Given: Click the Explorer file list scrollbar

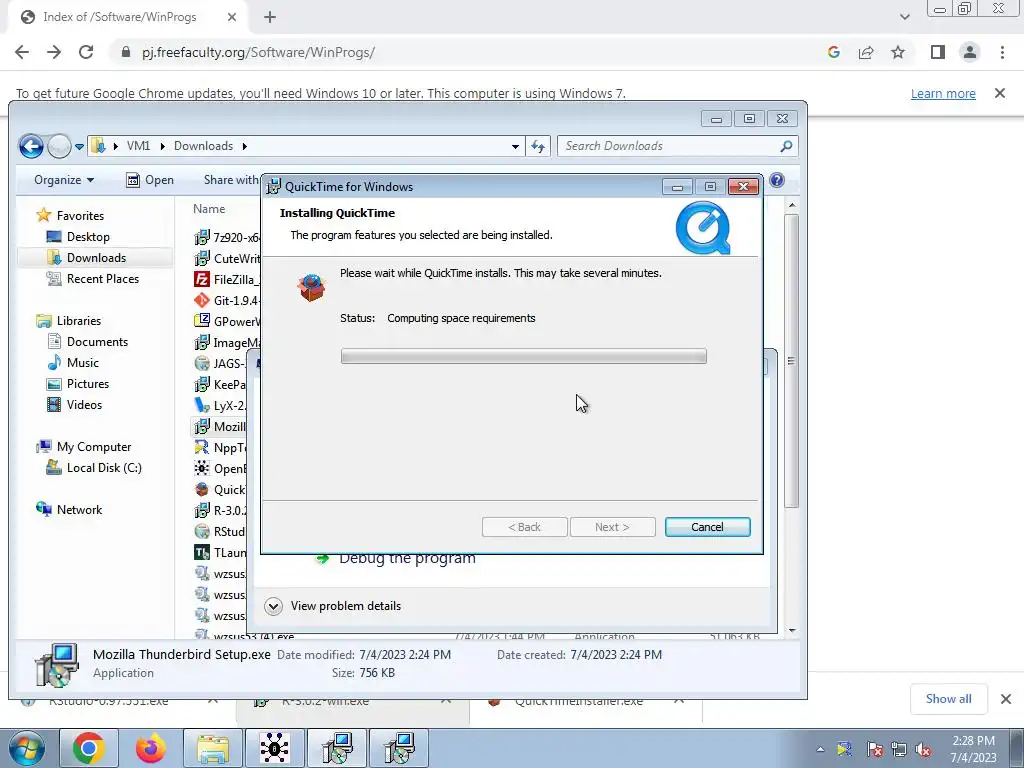Looking at the screenshot, I should tap(792, 361).
